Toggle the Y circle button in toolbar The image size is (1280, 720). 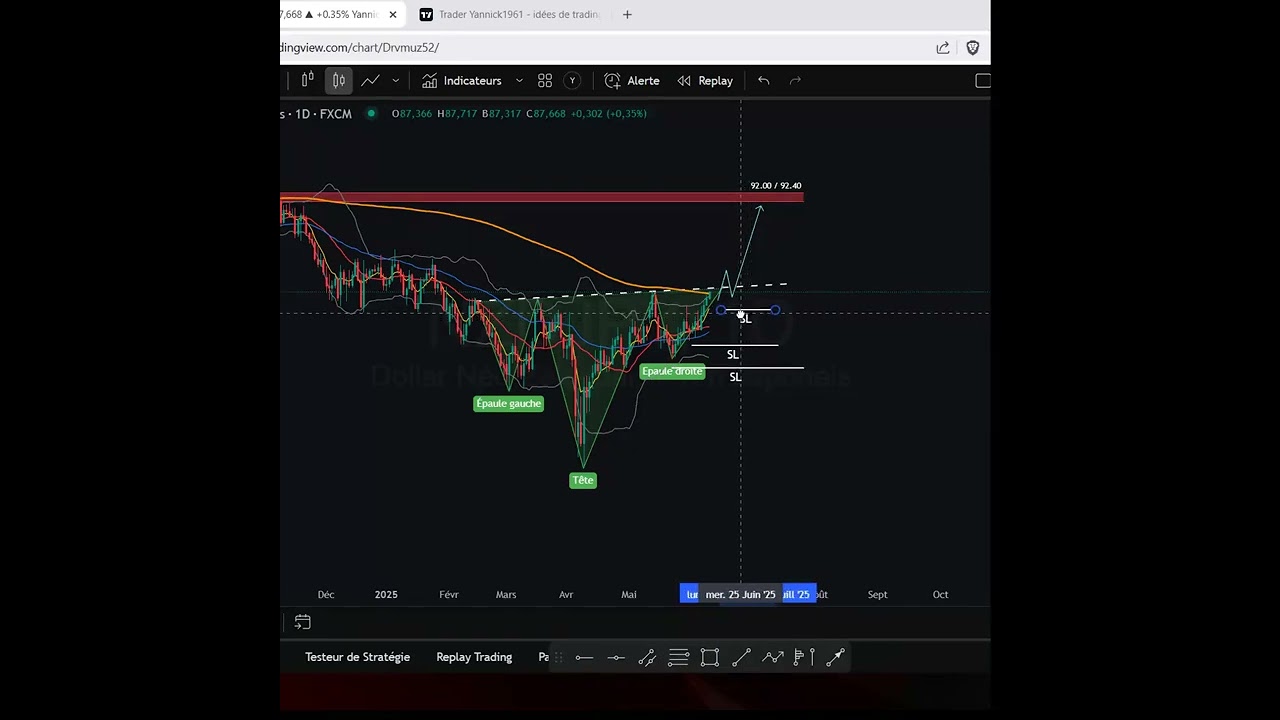(x=572, y=81)
